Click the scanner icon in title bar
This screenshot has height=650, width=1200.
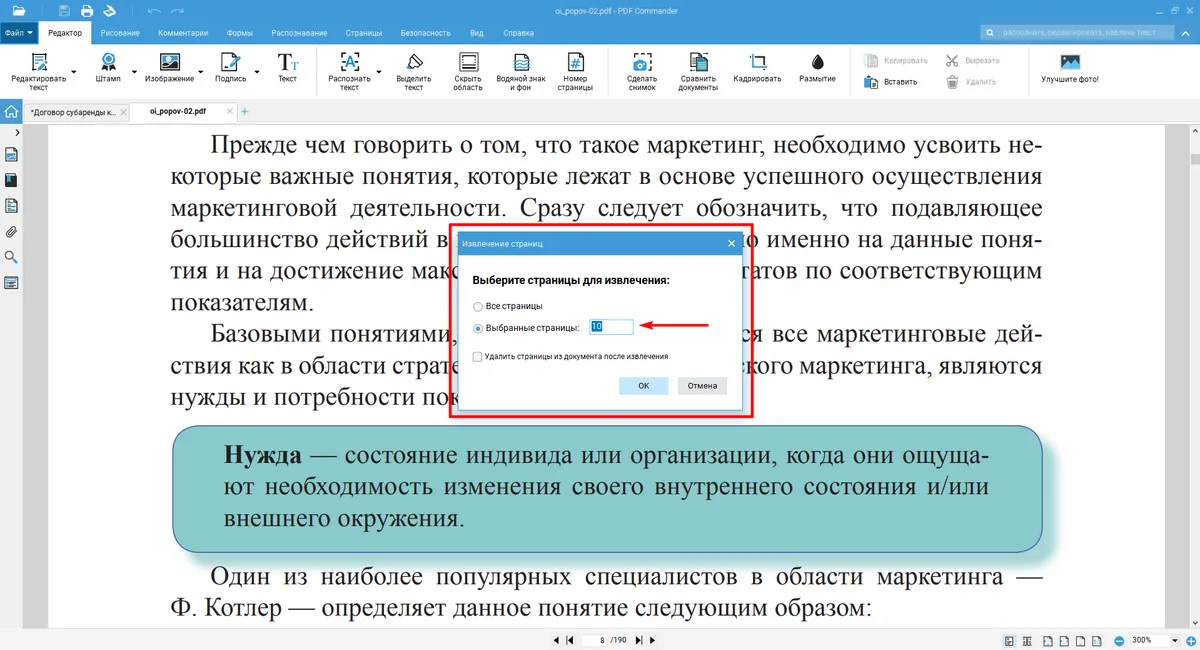[x=109, y=11]
